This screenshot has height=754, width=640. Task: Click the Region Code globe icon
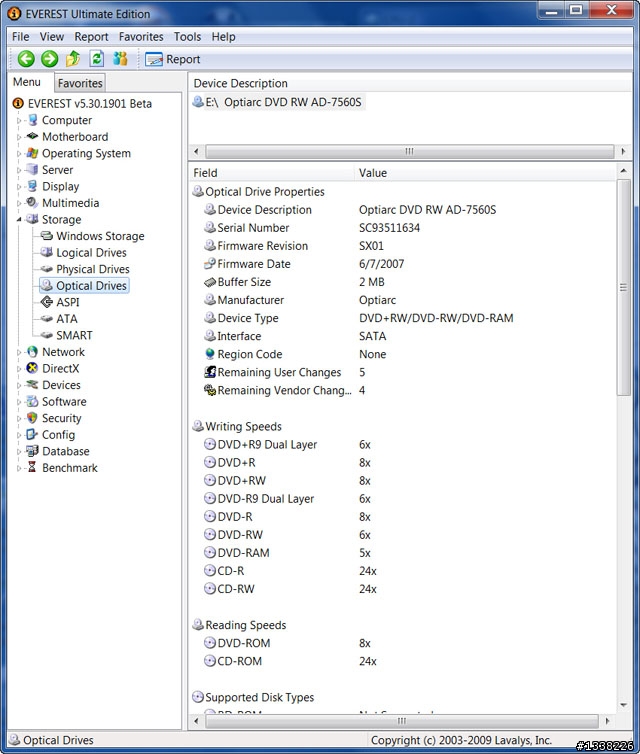click(x=210, y=354)
